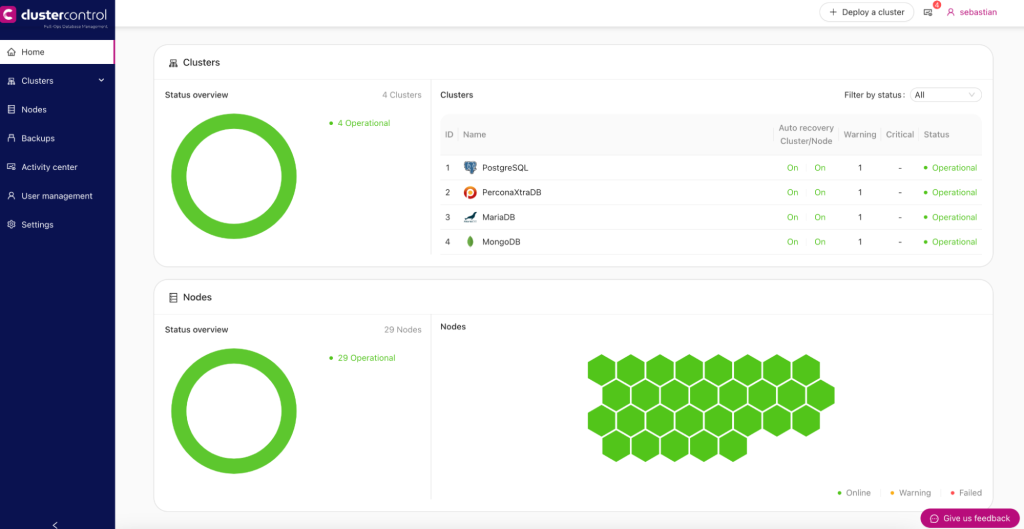This screenshot has width=1024, height=529.
Task: Open Backups page from sidebar
Action: (x=57, y=138)
